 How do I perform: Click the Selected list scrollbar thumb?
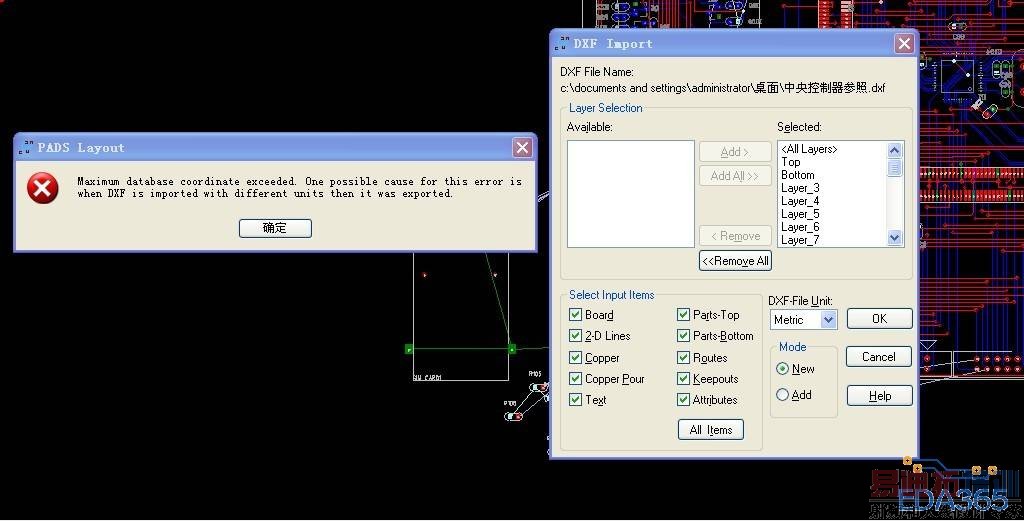coord(895,167)
